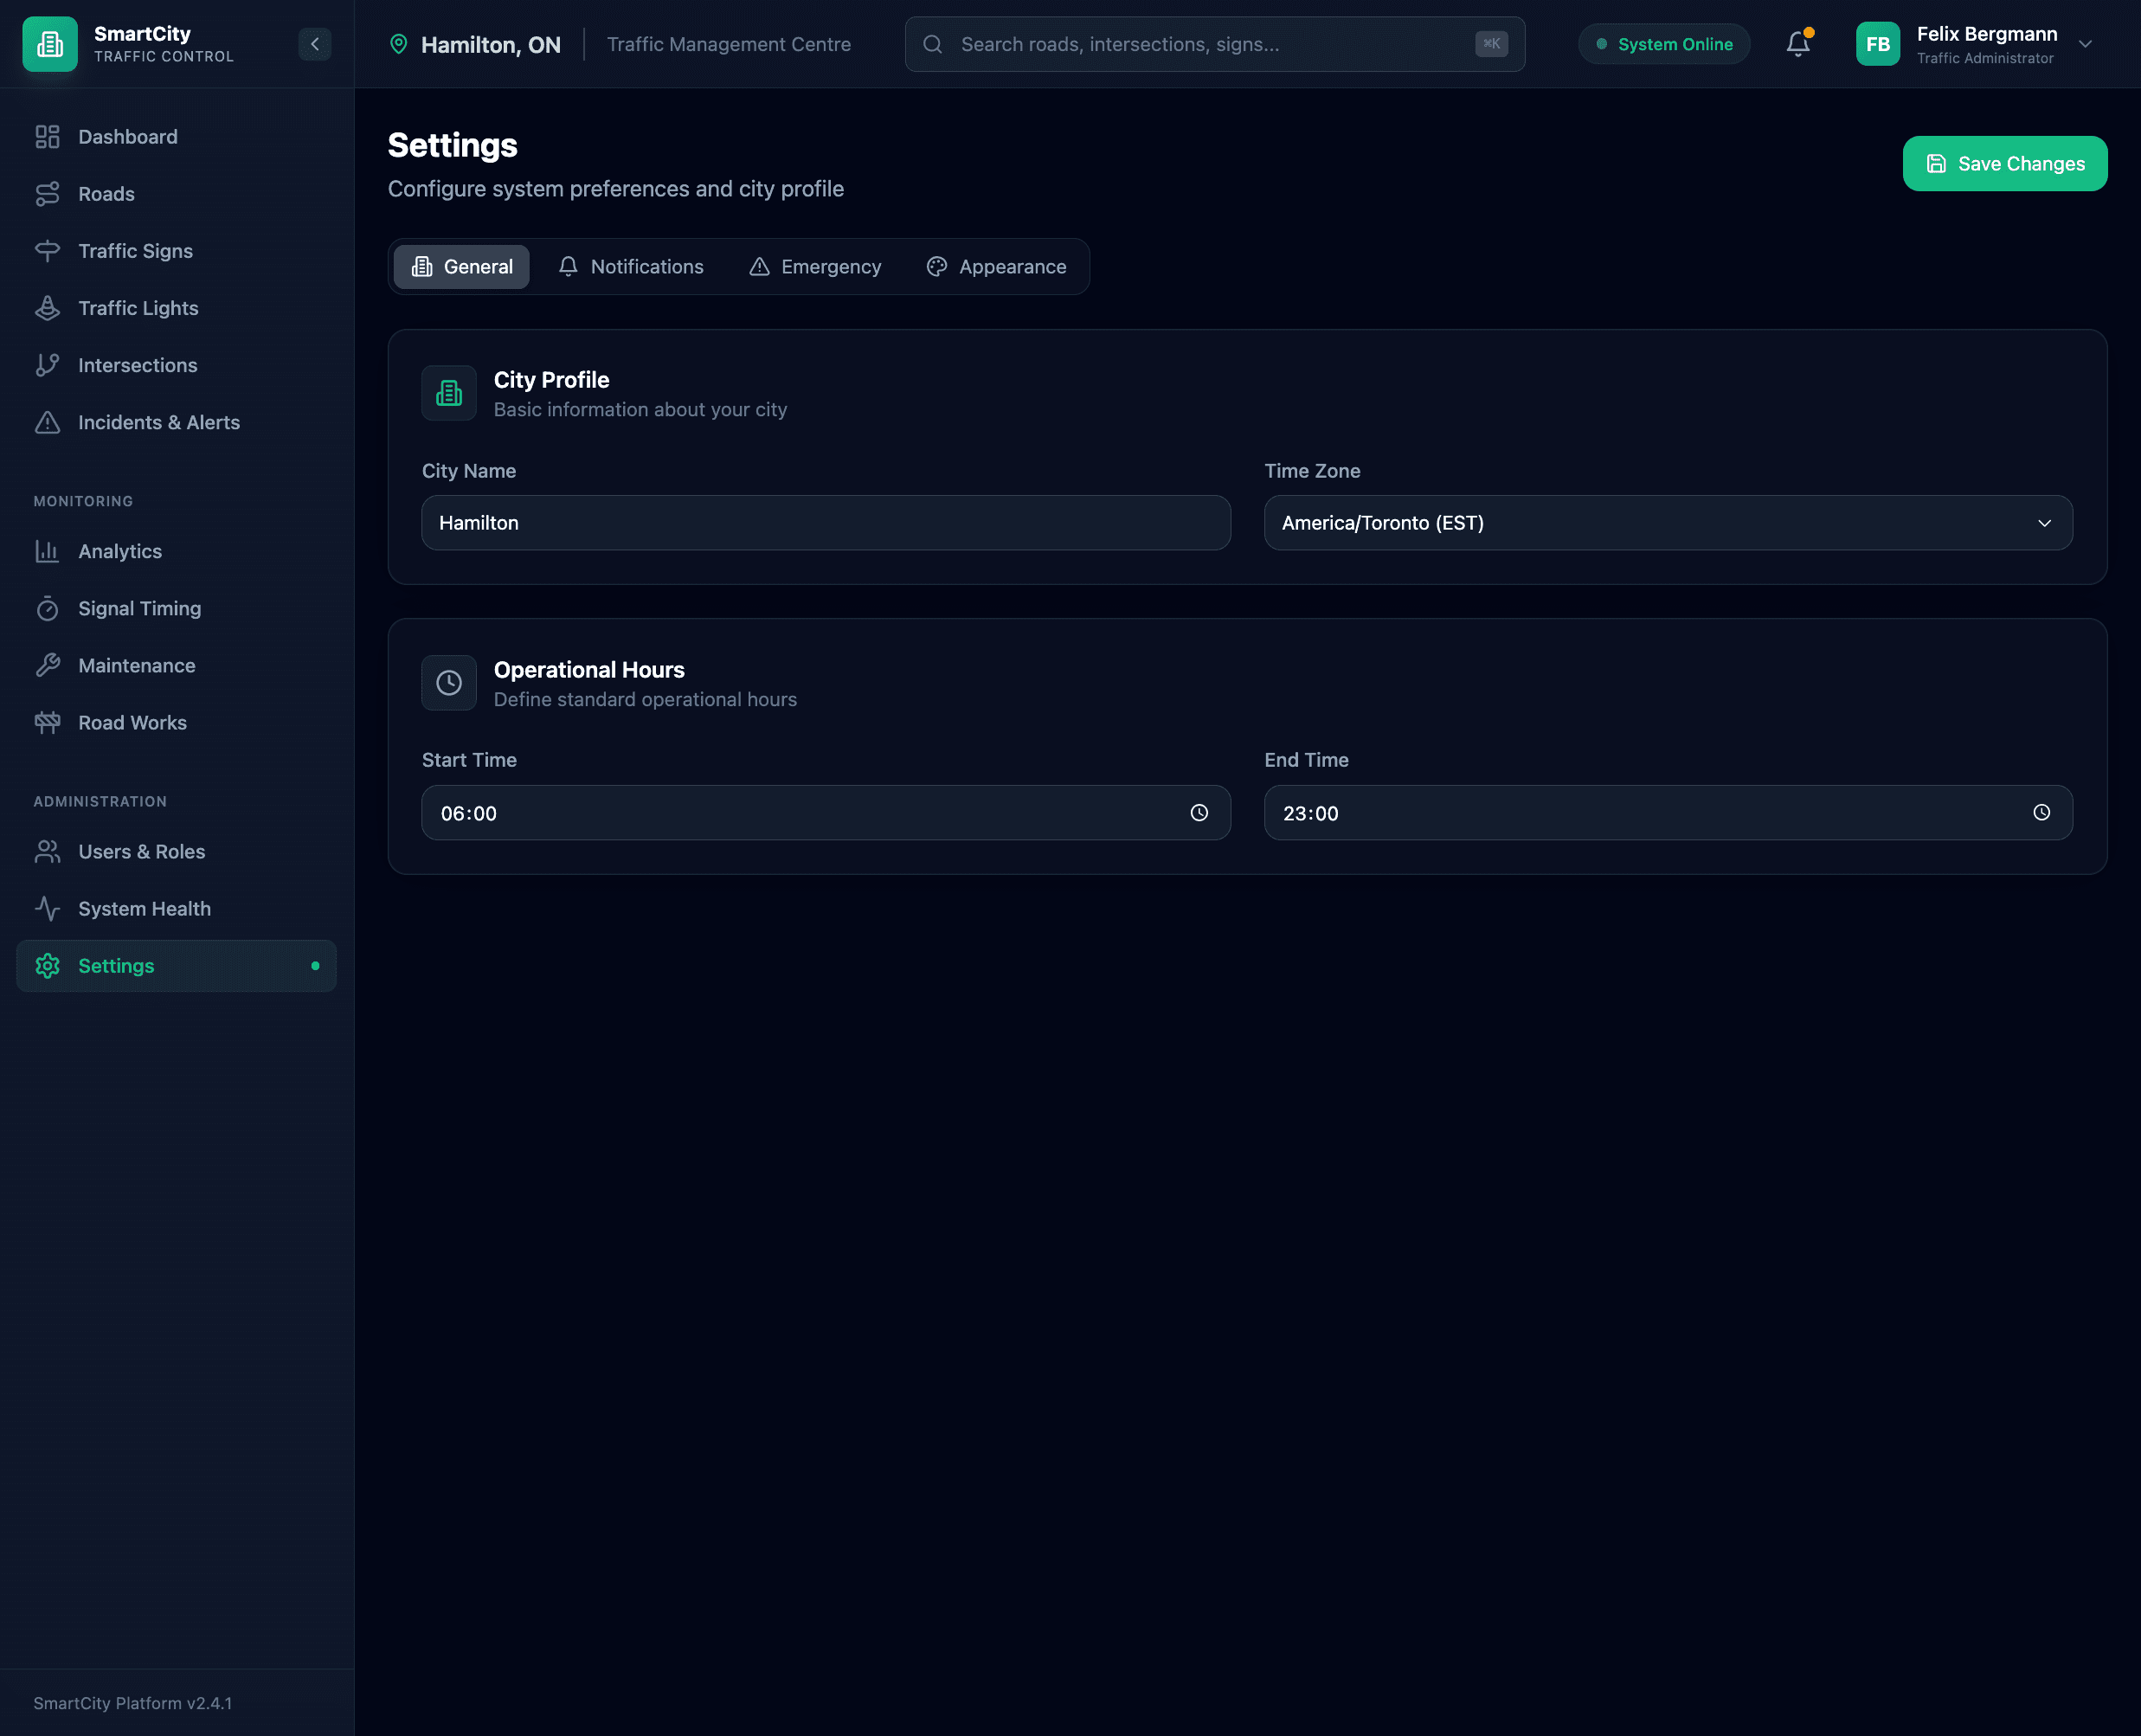Click the City Name input field
The height and width of the screenshot is (1736, 2141).
click(825, 523)
